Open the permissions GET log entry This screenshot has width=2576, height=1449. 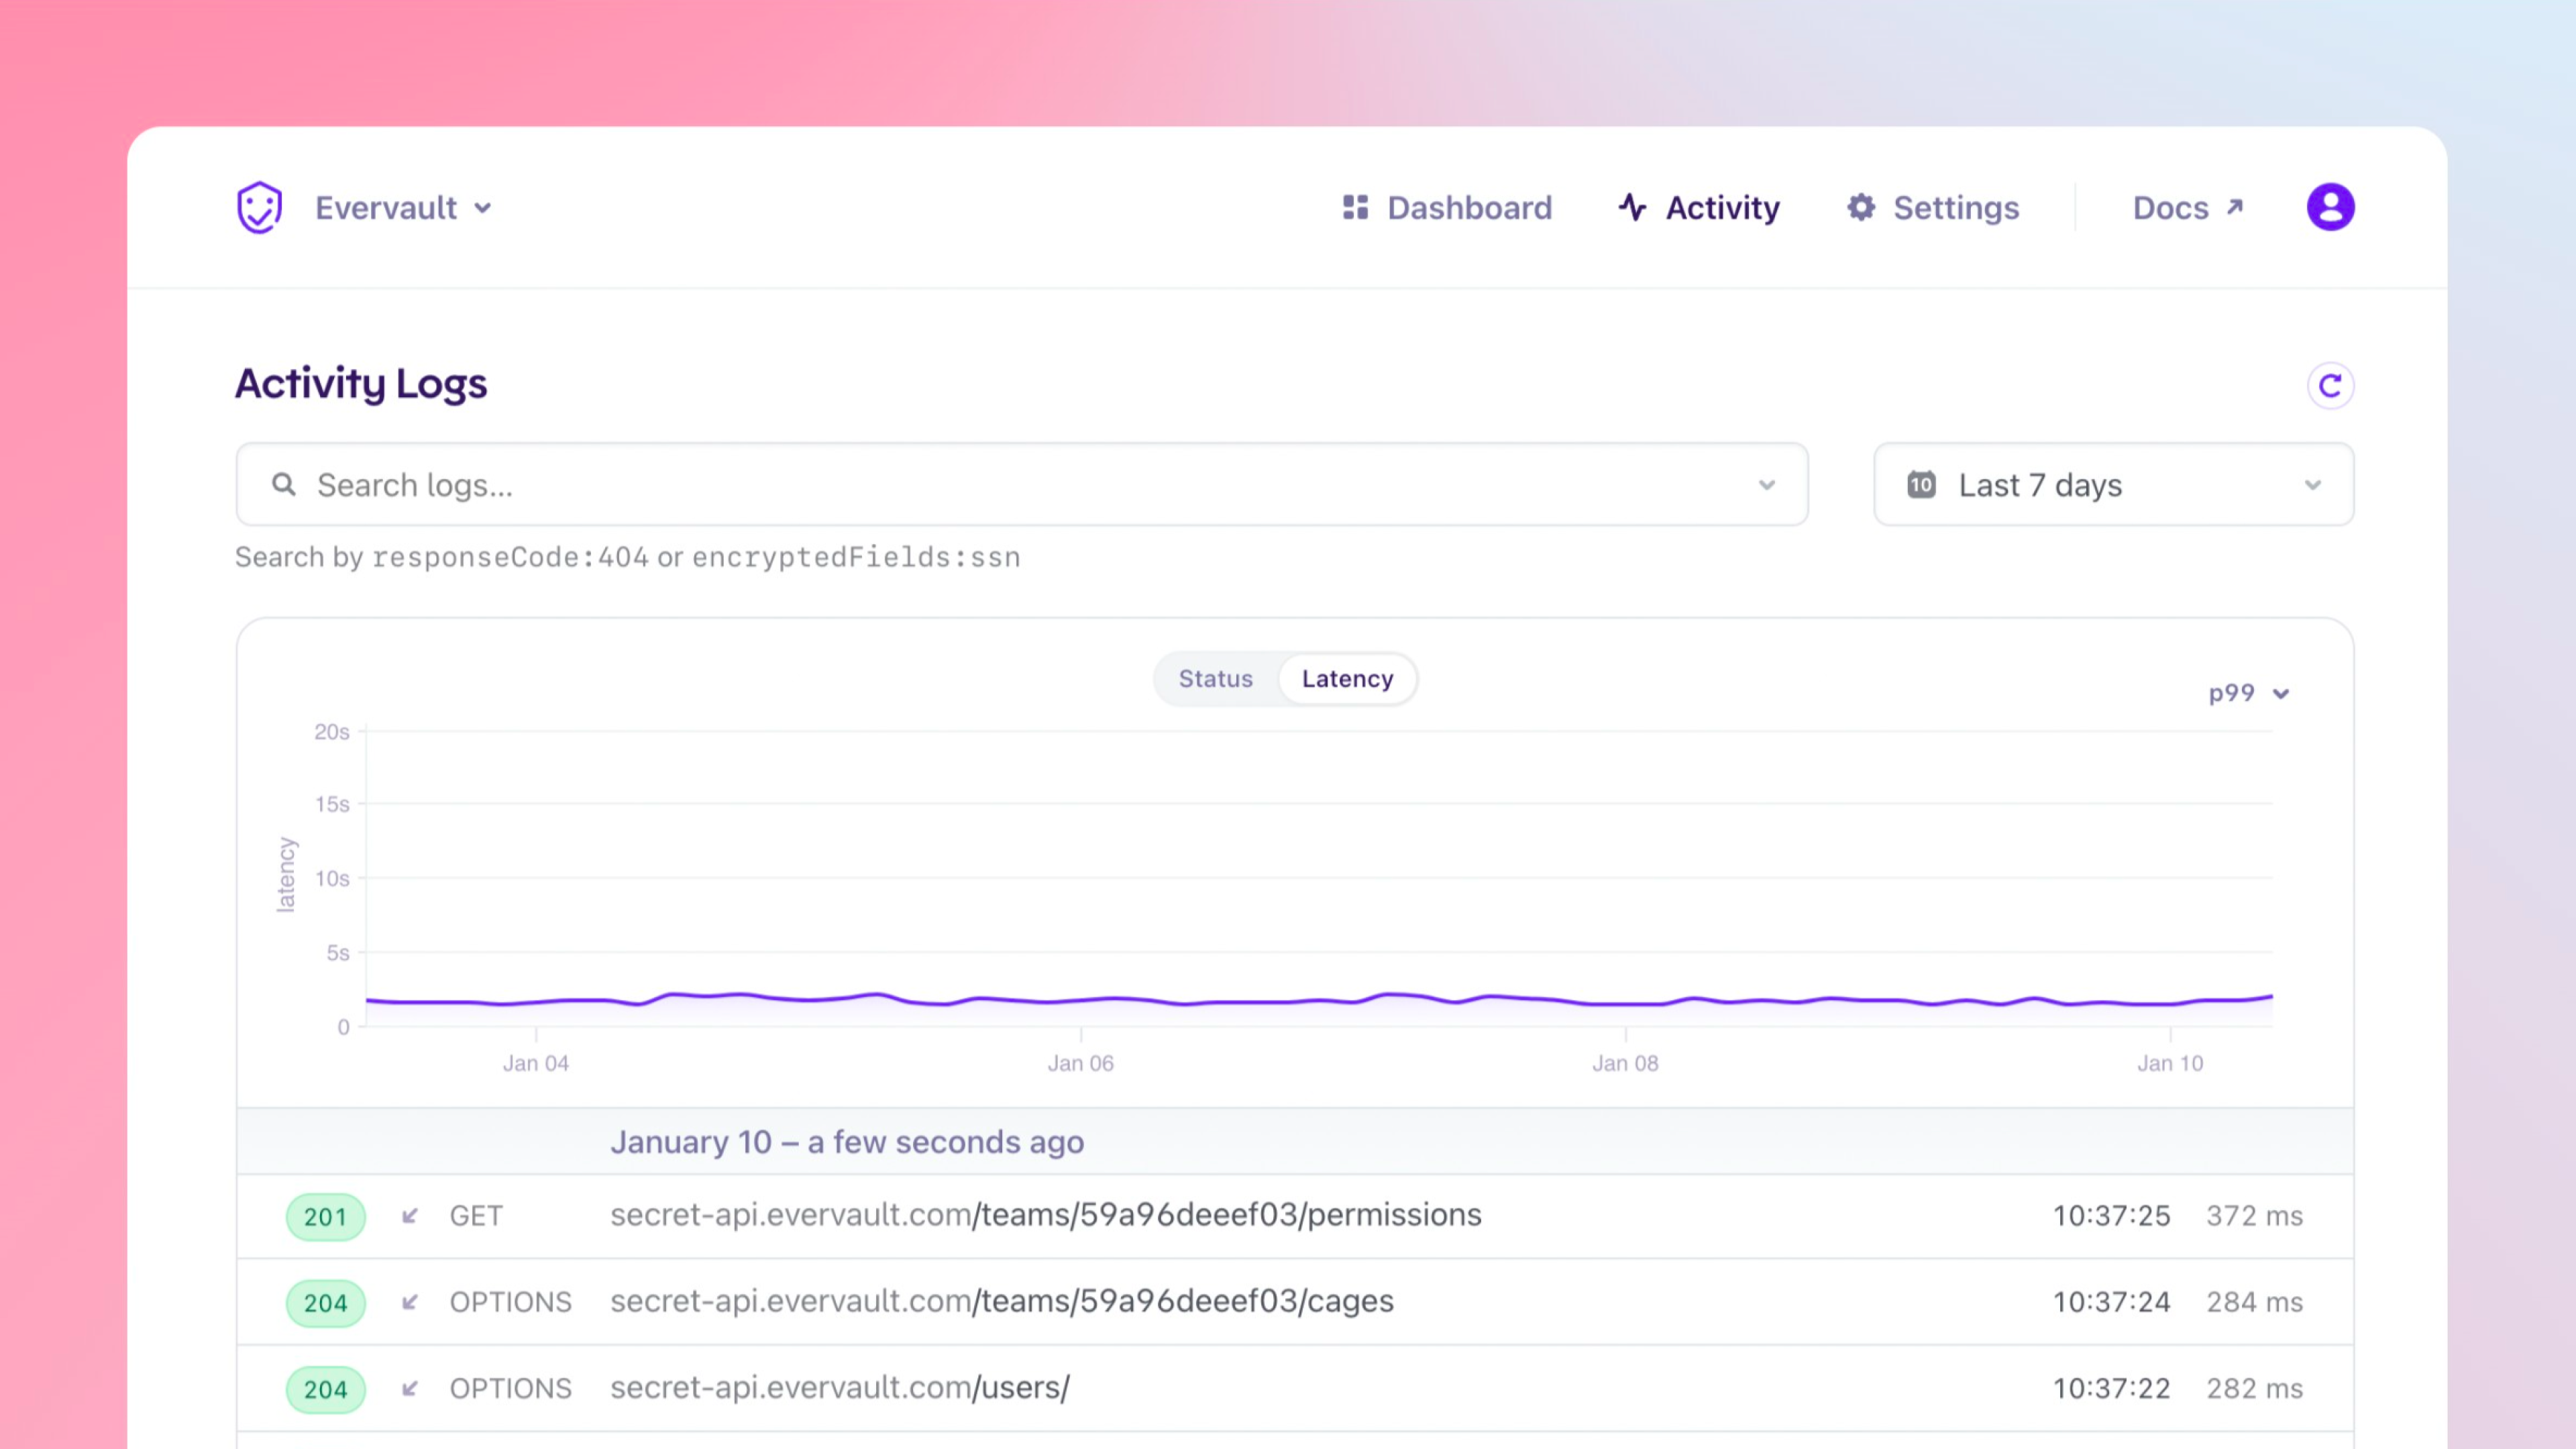pos(1045,1215)
